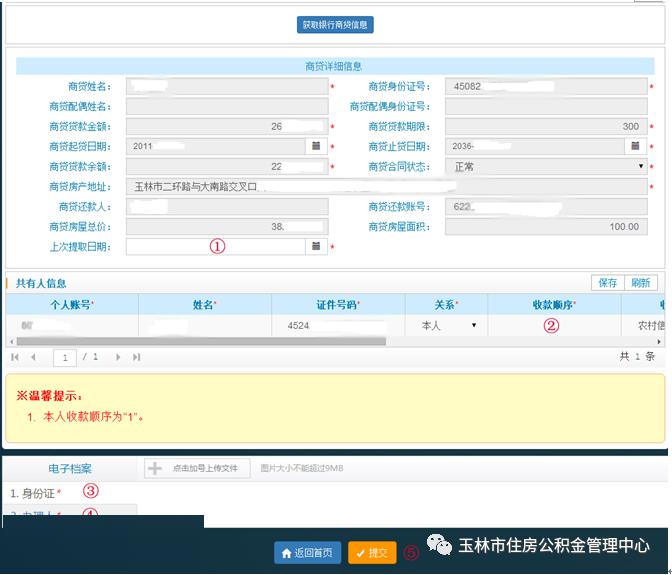Click the 收款顺序 column header
The height and width of the screenshot is (575, 672).
click(554, 305)
